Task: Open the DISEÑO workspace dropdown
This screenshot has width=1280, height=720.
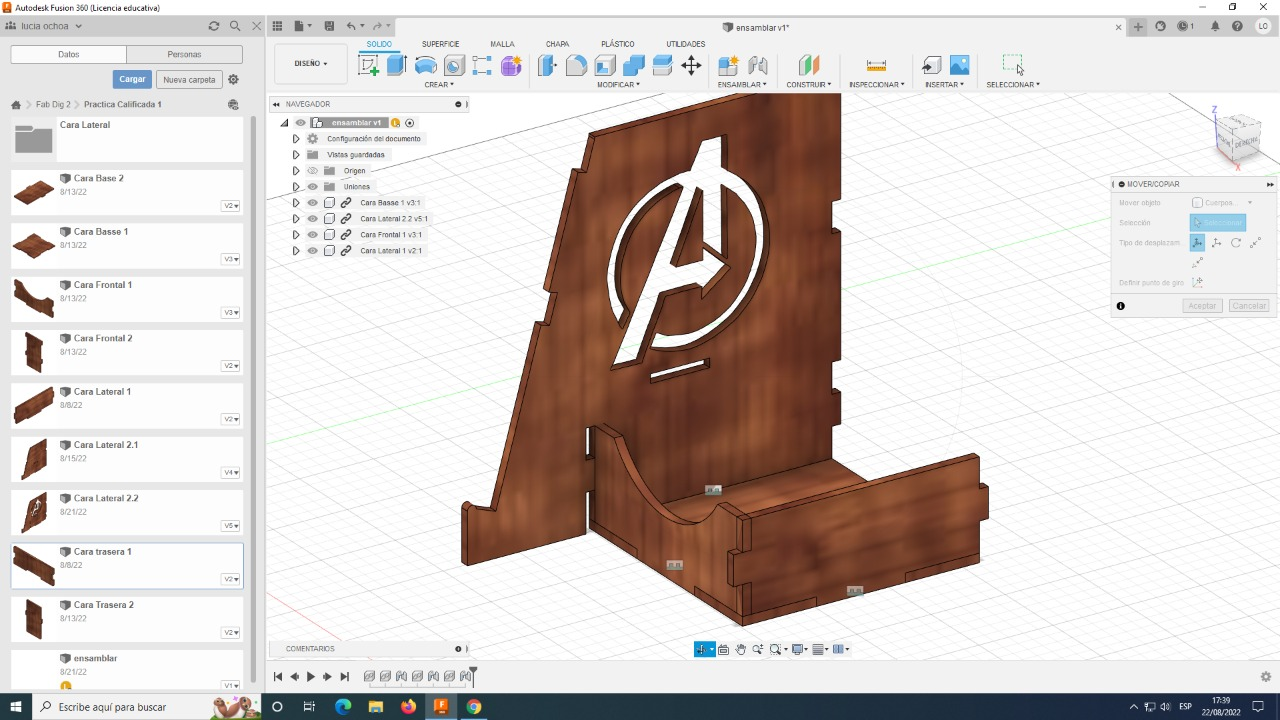Action: 311,63
